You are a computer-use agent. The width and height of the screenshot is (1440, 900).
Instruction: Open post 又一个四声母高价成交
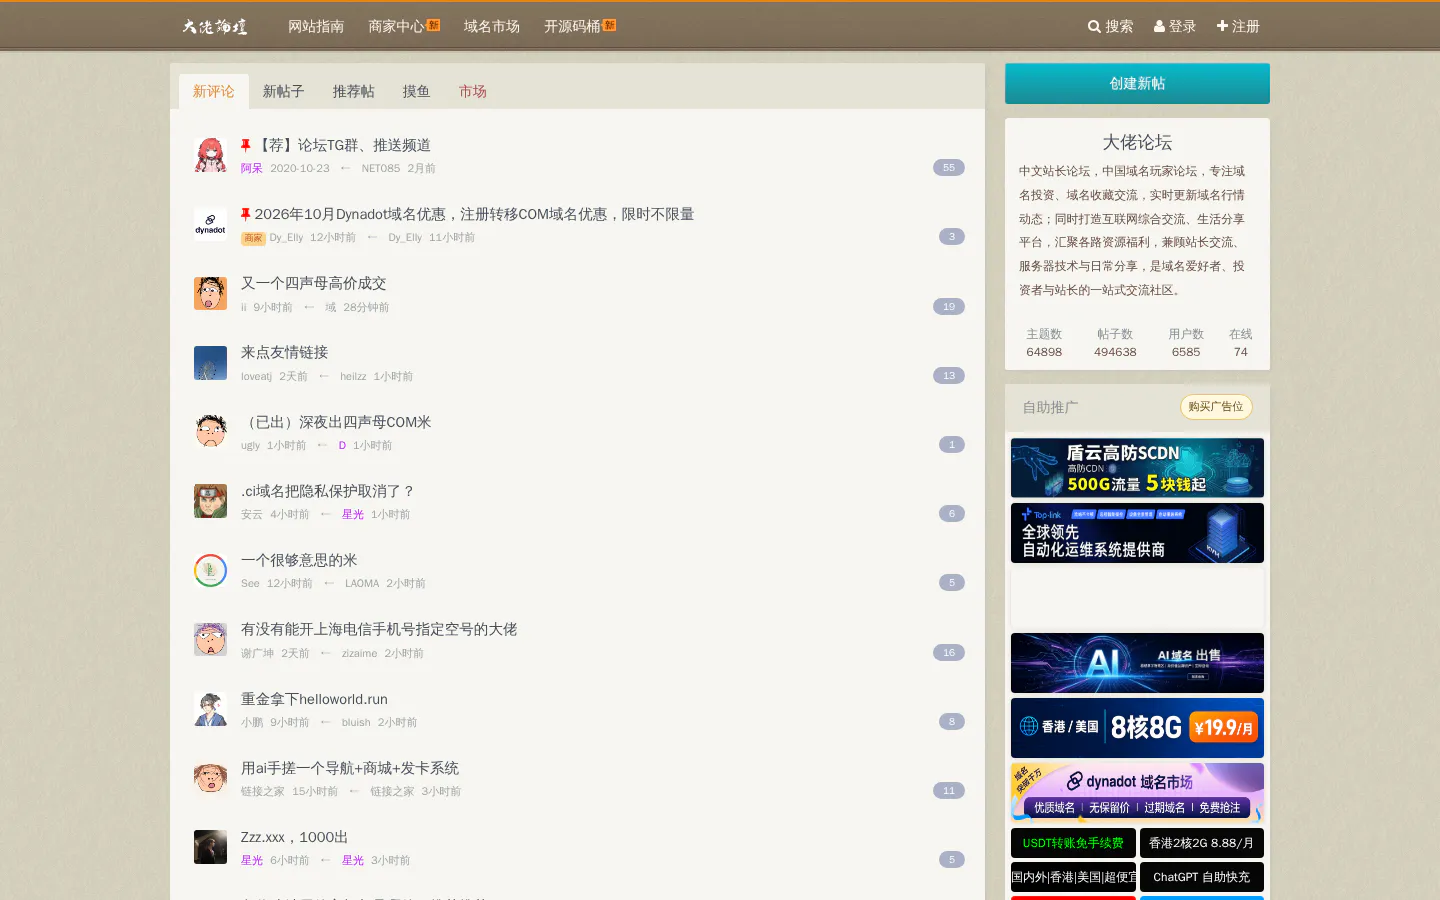(313, 283)
